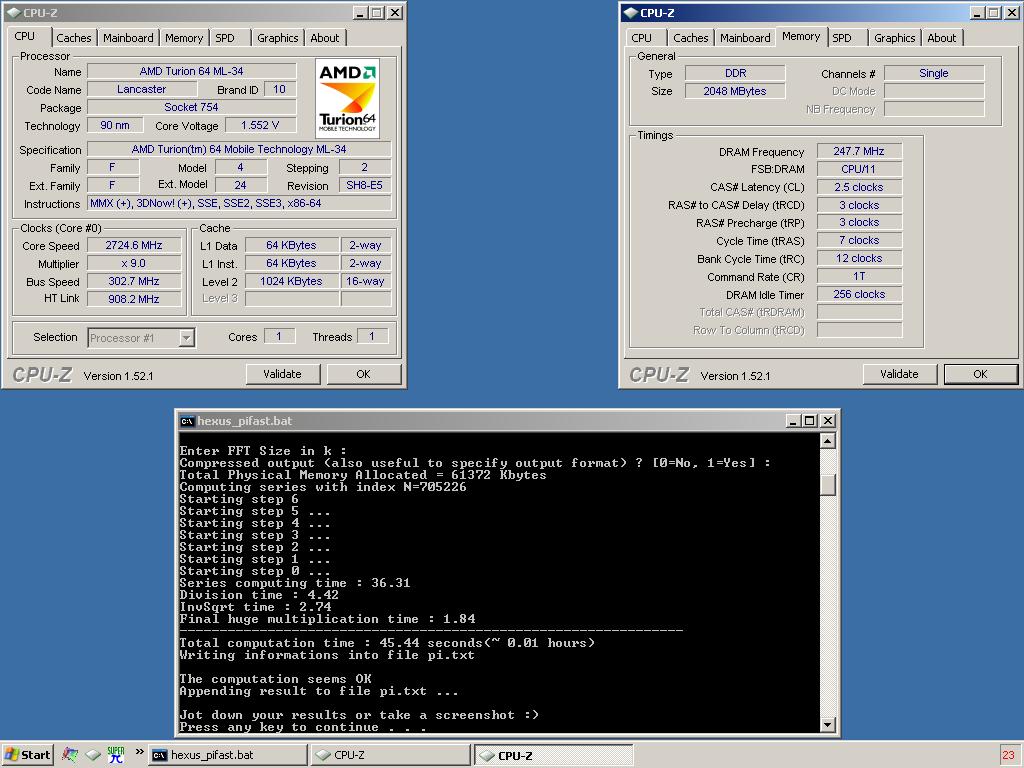Click the Multiplier value x 9.0
This screenshot has height=768, width=1024.
tap(134, 263)
